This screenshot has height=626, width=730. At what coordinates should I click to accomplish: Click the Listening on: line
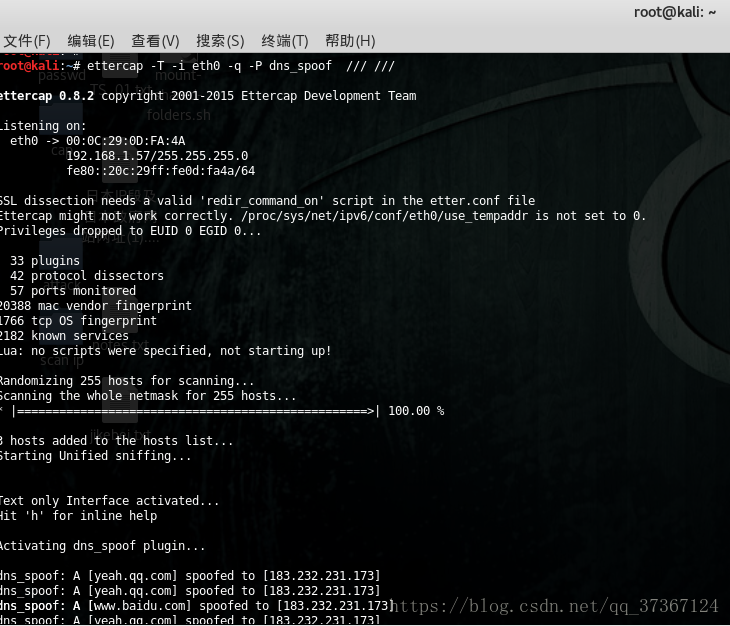[x=43, y=126]
